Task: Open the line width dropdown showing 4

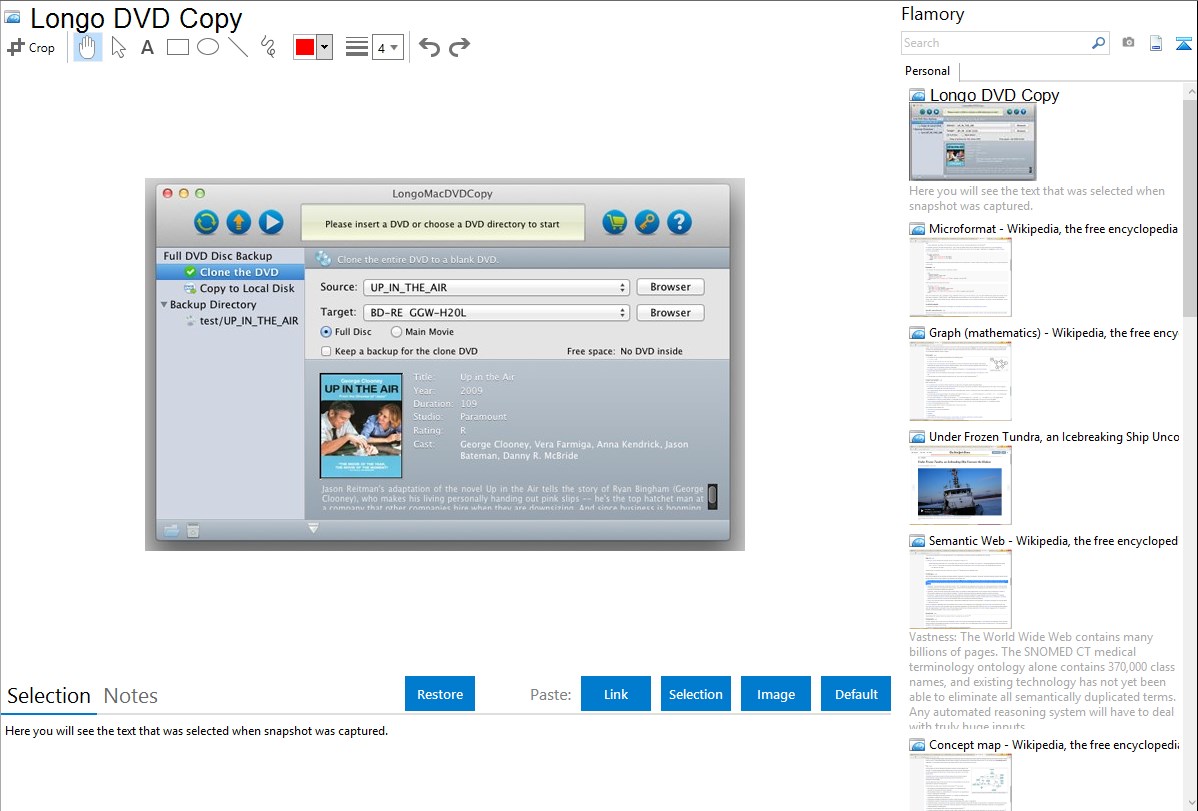Action: [x=387, y=47]
